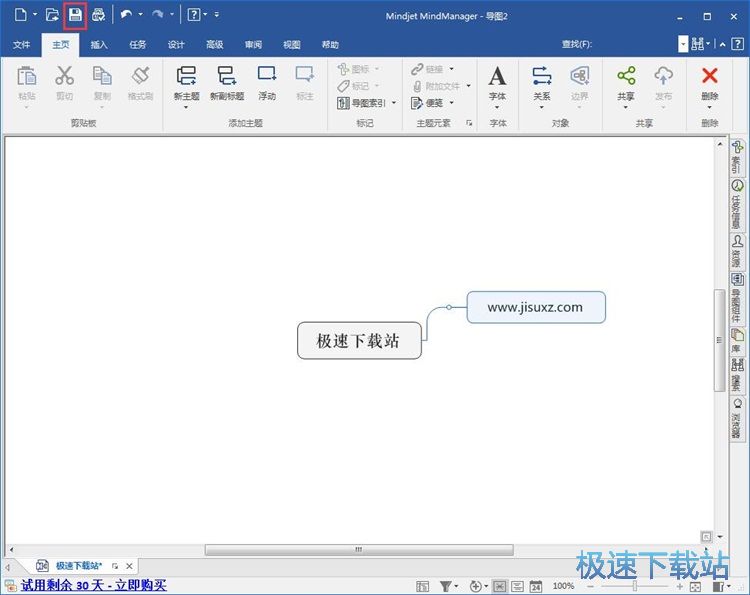
Task: Click the zoom slider handle
Action: [x=635, y=586]
